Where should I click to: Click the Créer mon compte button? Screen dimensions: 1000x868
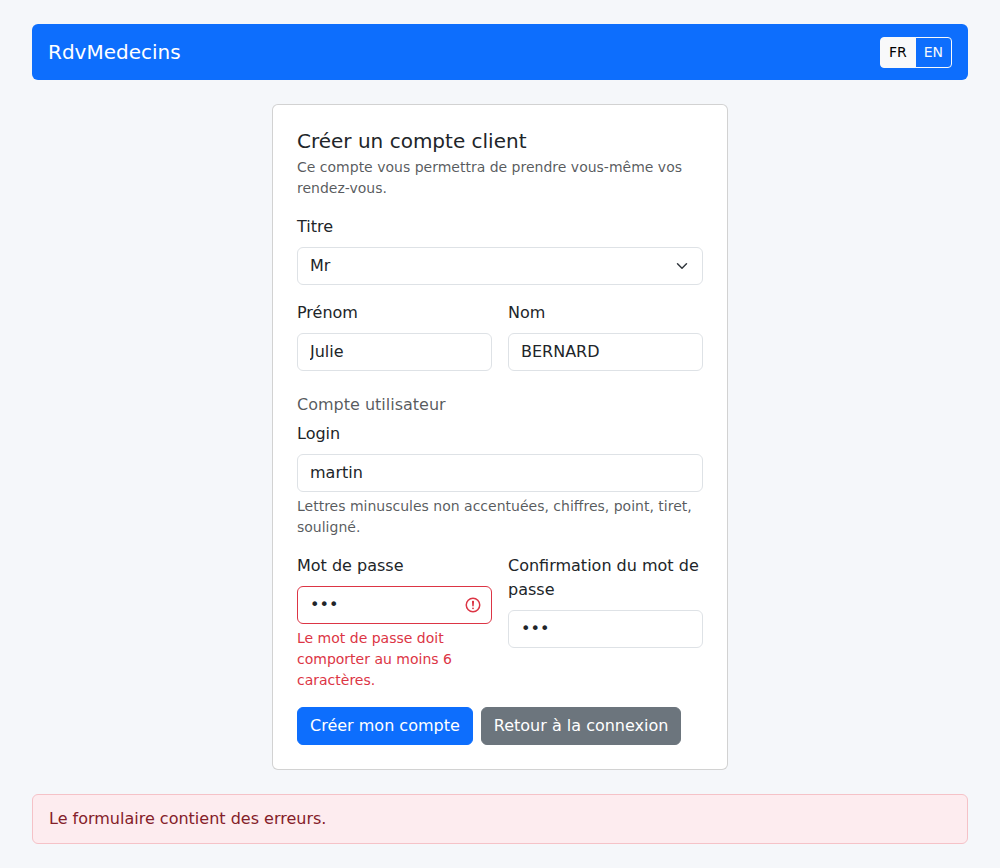click(x=385, y=726)
